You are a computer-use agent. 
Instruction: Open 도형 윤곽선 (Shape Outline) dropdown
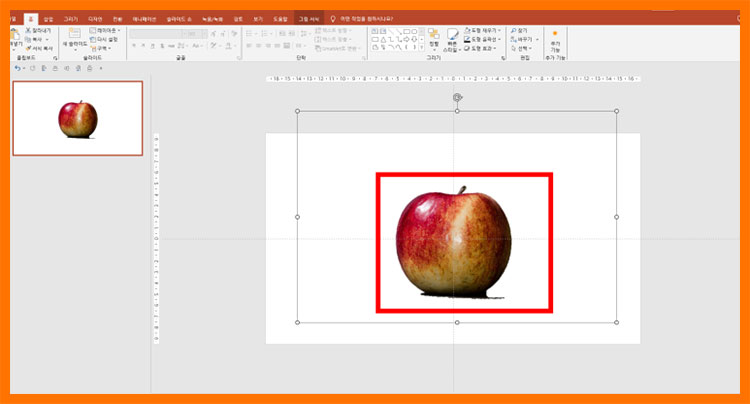[x=483, y=40]
